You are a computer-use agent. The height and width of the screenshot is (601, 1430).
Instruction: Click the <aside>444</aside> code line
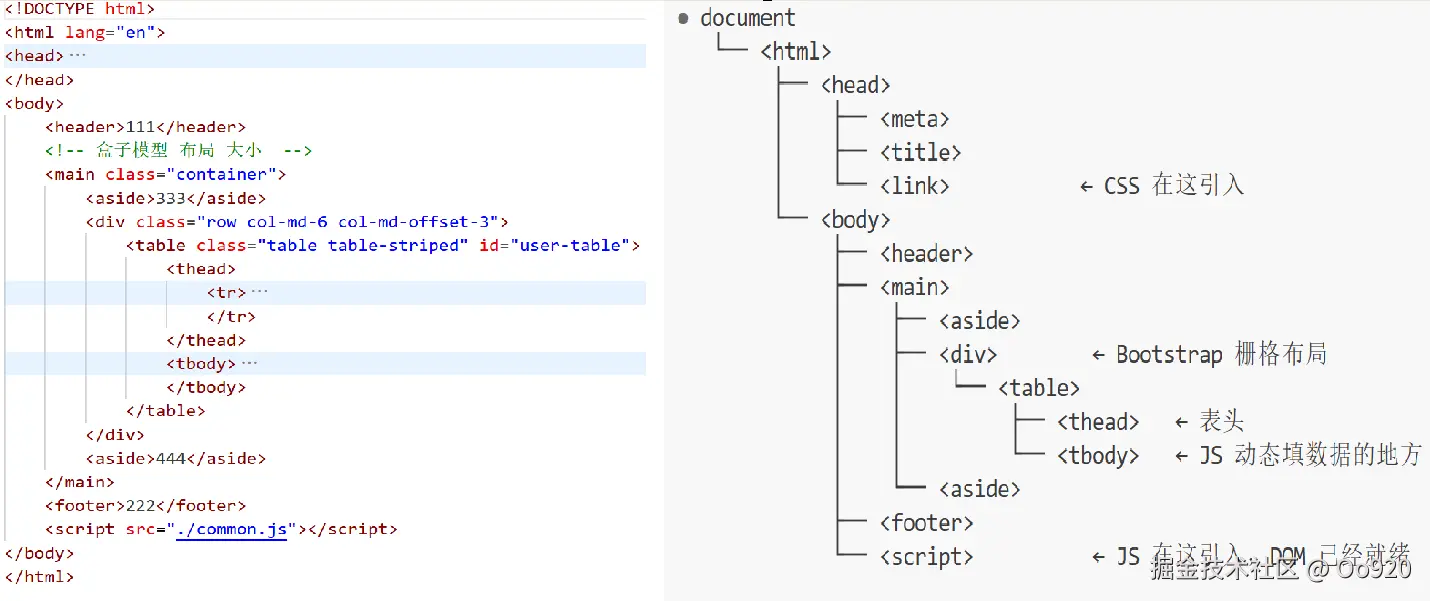[x=176, y=459]
